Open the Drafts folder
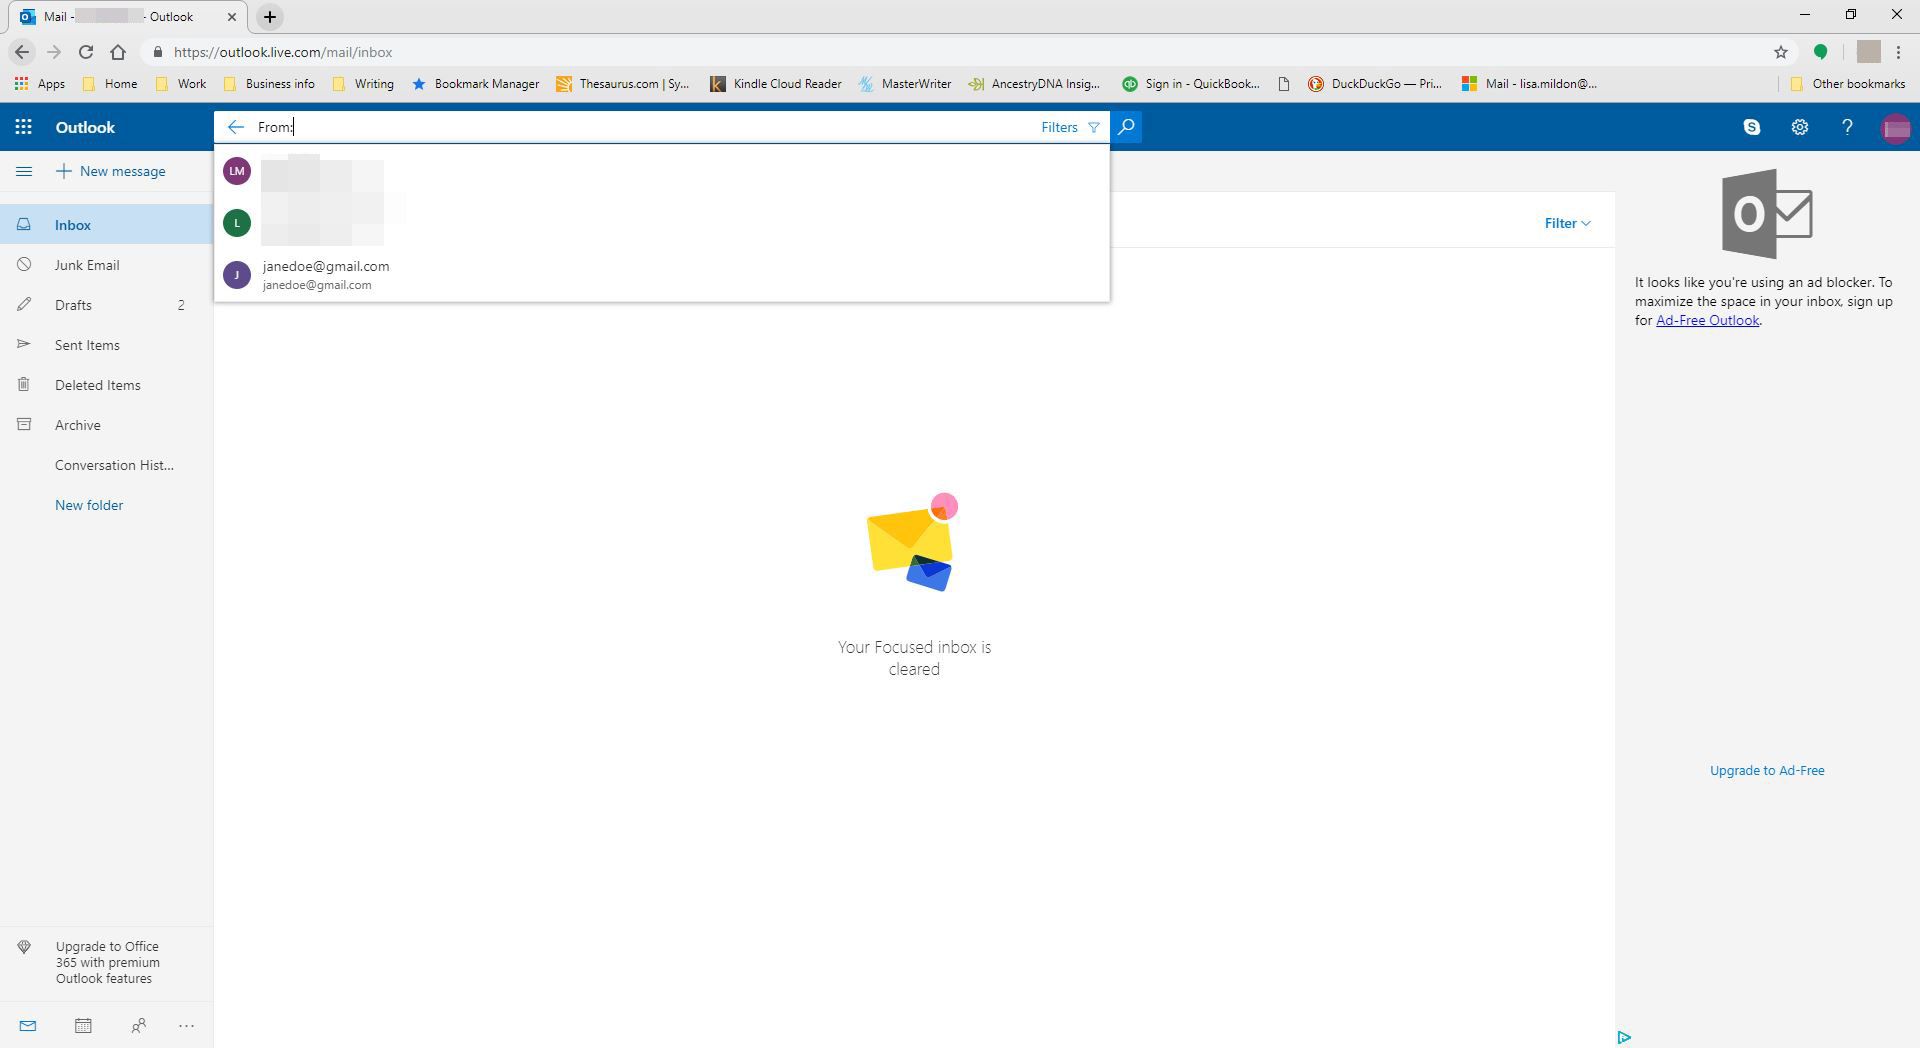 (106, 305)
